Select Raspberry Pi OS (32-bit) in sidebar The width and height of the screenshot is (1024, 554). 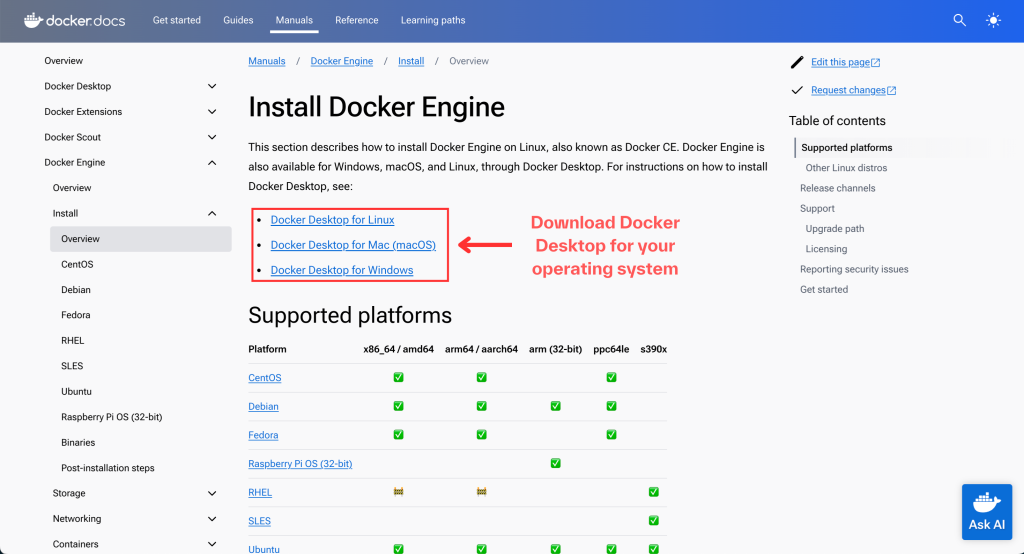coord(112,417)
